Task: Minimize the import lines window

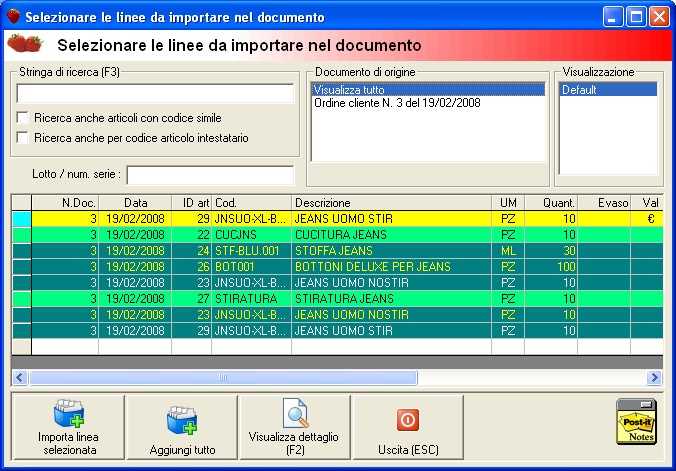Action: [x=613, y=17]
